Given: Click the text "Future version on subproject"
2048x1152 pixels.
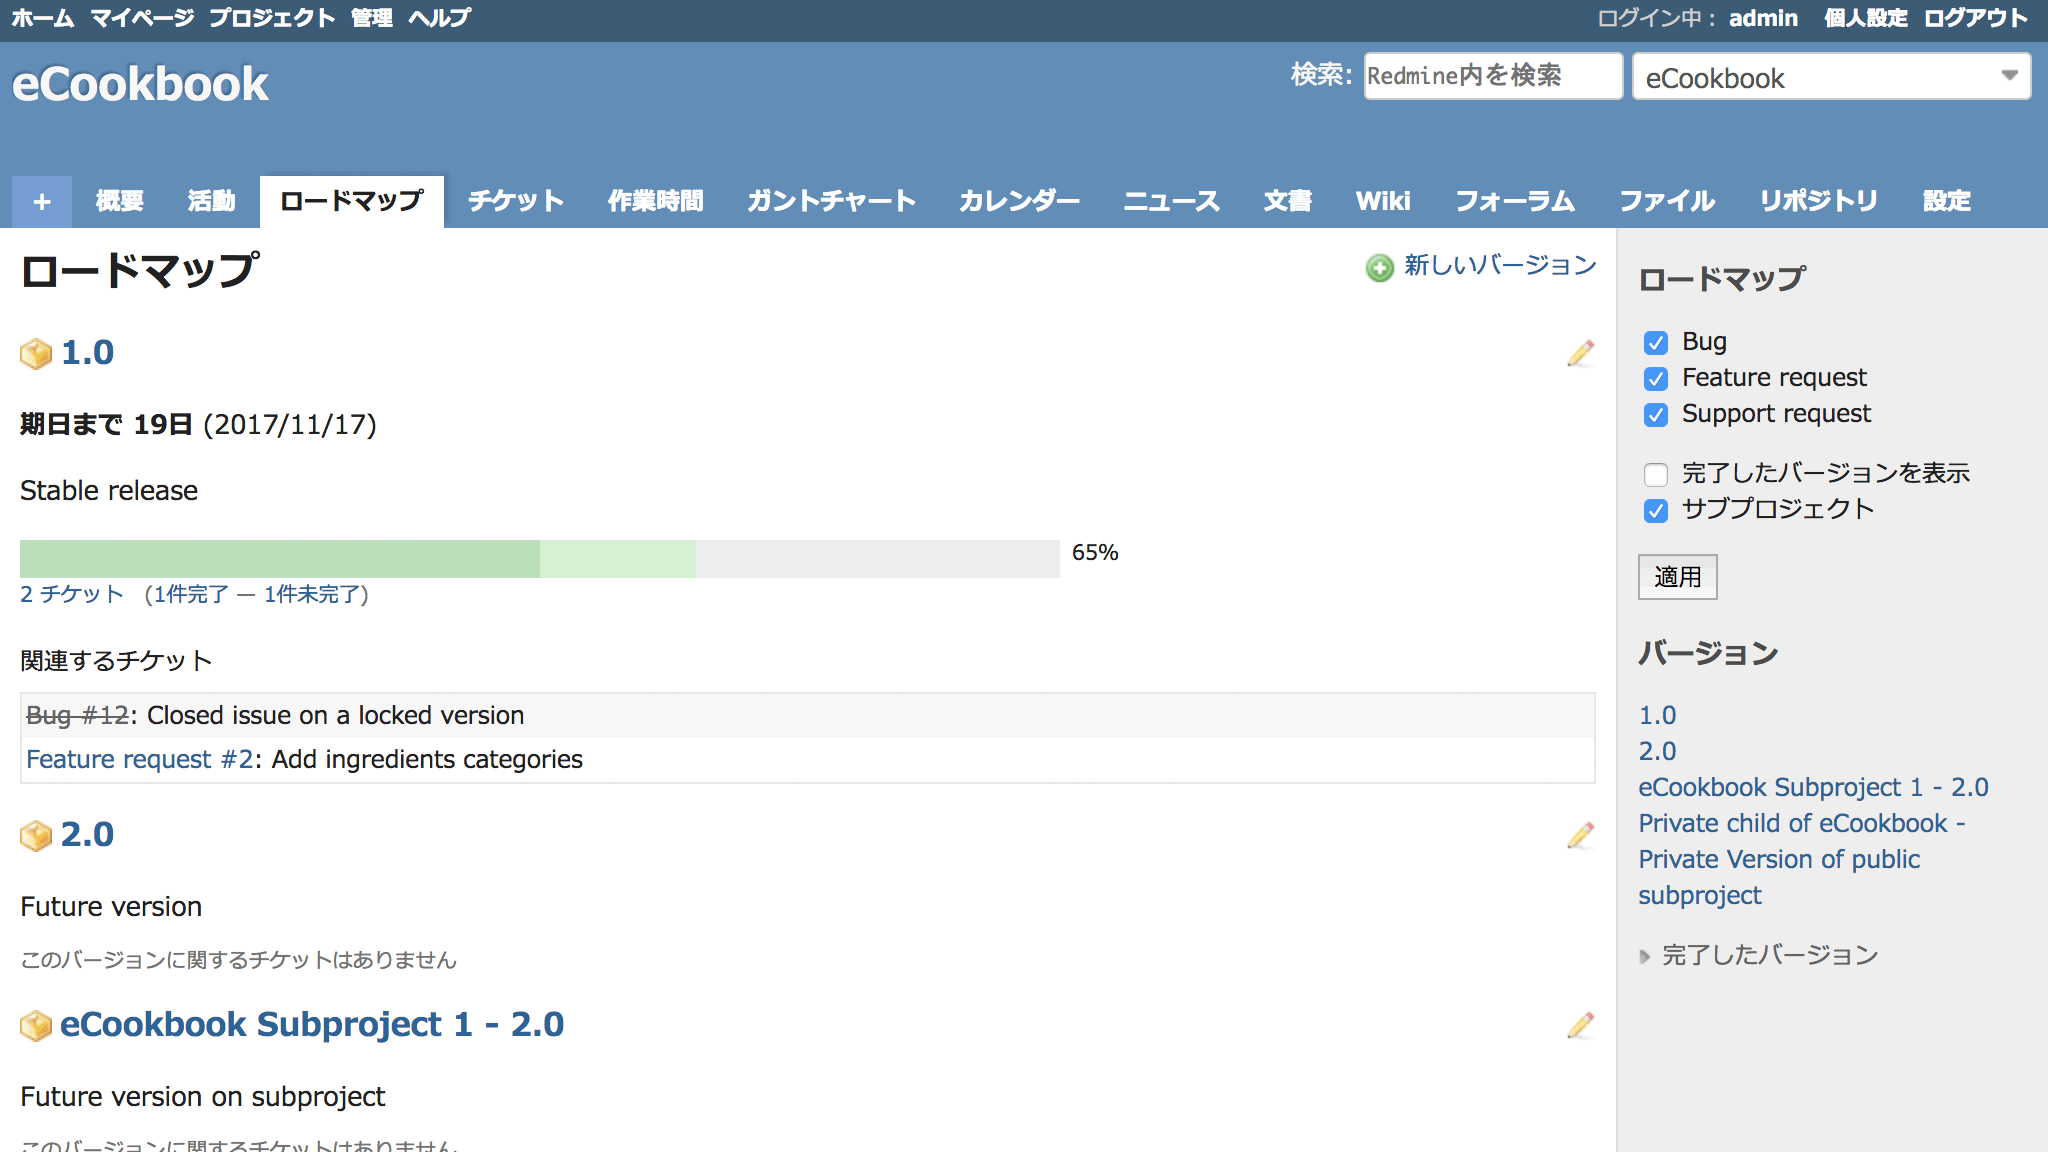Looking at the screenshot, I should point(202,1097).
